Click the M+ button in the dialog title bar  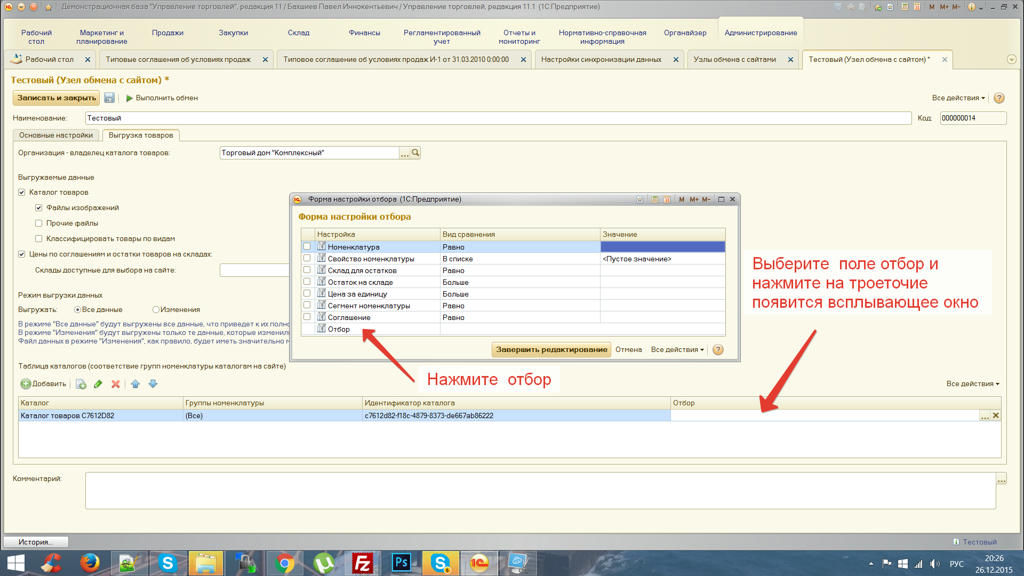(694, 199)
